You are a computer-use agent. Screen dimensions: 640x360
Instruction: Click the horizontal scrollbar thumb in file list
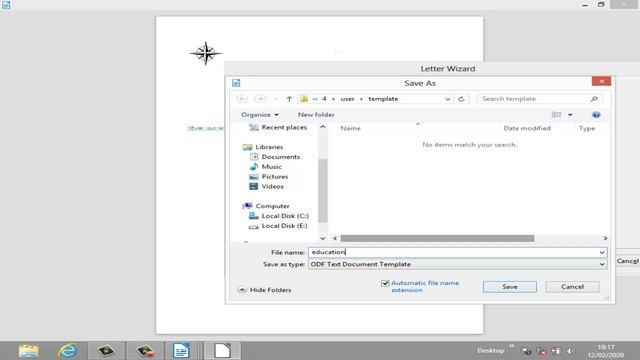point(437,238)
